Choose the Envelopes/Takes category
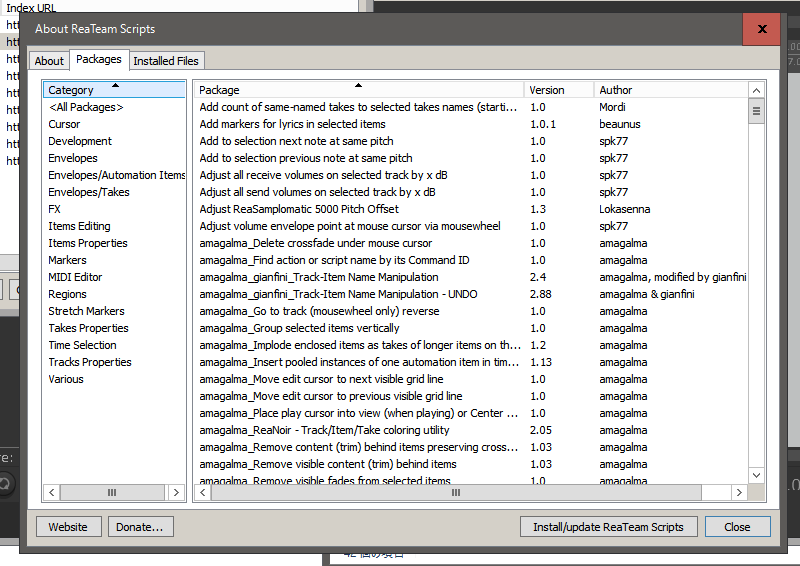 (88, 192)
